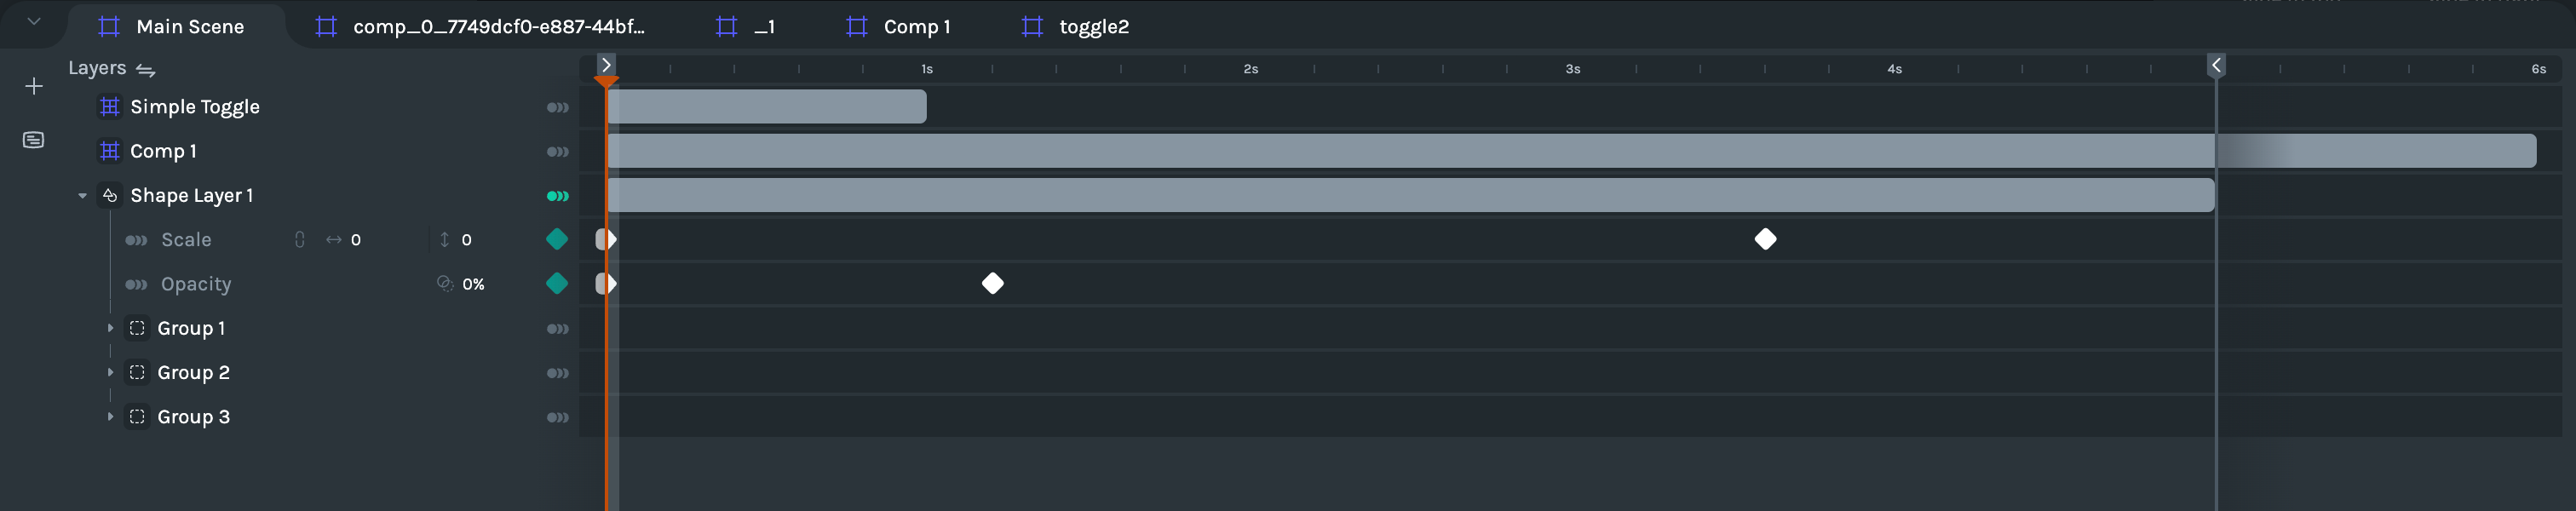
Task: Click the add layer plus icon
Action: click(x=34, y=87)
